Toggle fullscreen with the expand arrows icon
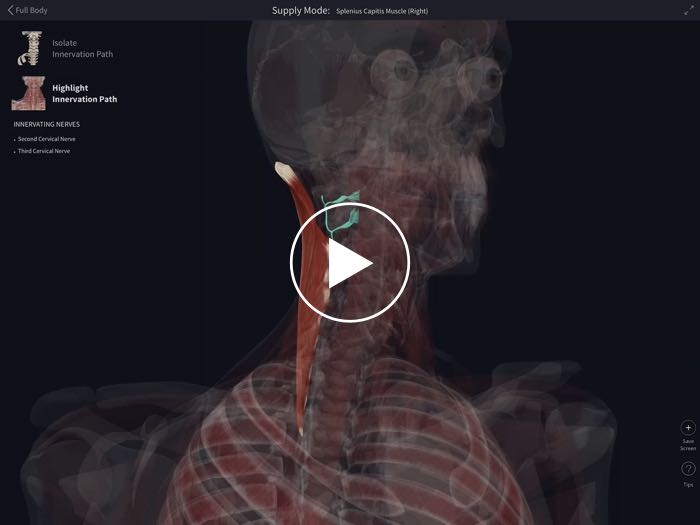The image size is (700, 525). [x=688, y=10]
